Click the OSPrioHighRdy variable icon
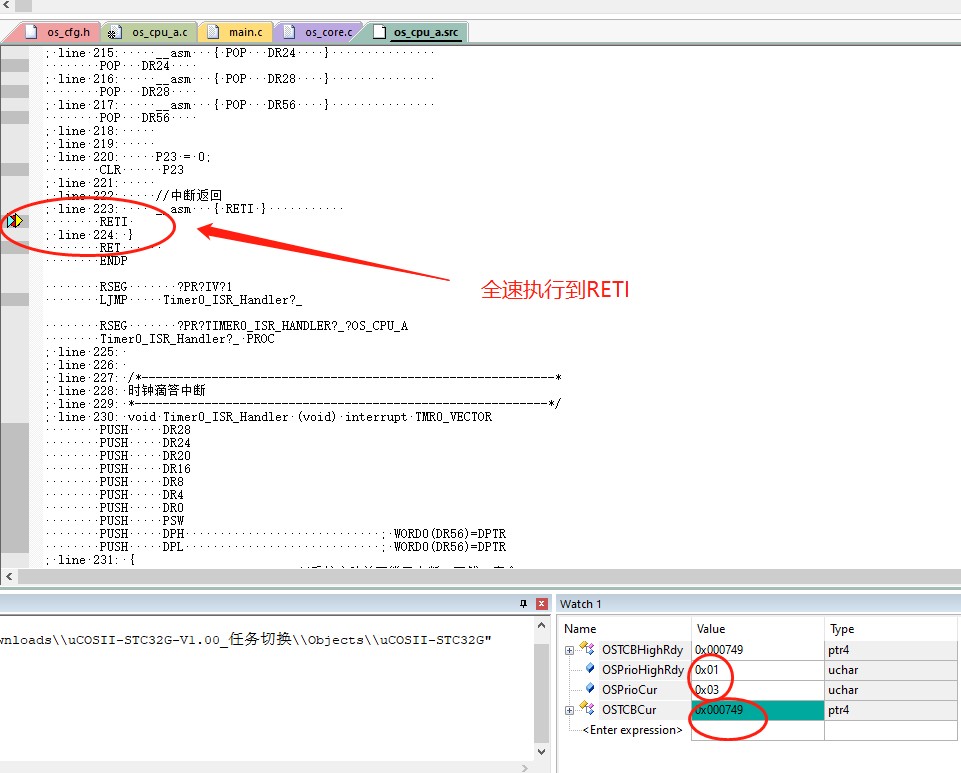The width and height of the screenshot is (961, 773). [x=590, y=668]
